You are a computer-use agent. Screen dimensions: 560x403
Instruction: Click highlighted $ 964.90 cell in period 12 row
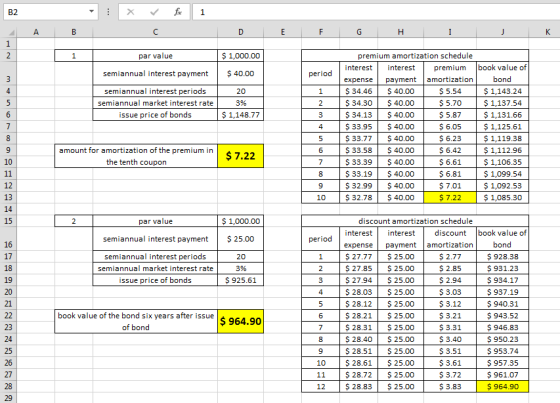[502, 387]
